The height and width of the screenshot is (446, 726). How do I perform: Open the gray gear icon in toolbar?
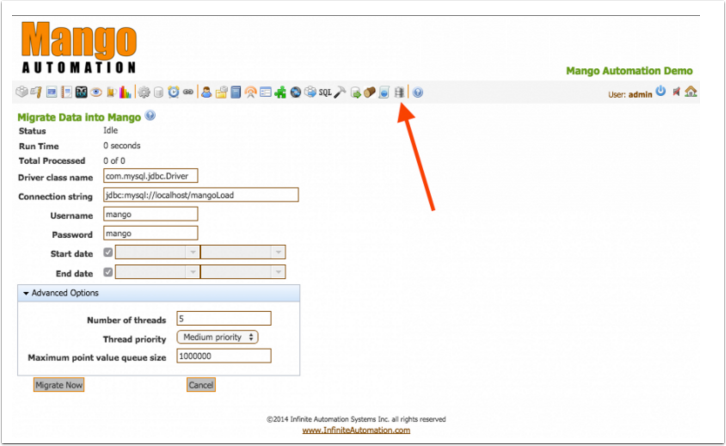tap(144, 92)
